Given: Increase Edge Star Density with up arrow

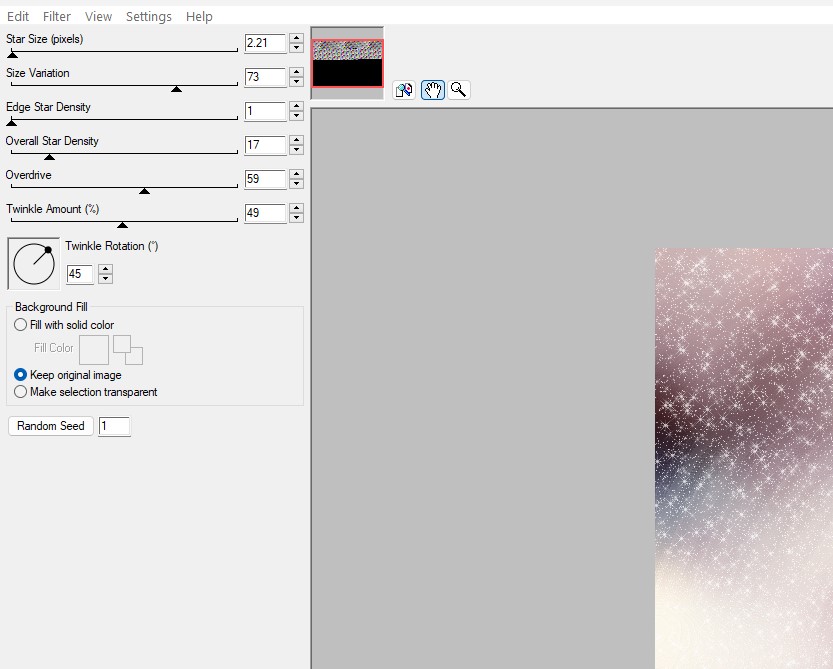Looking at the screenshot, I should (296, 106).
